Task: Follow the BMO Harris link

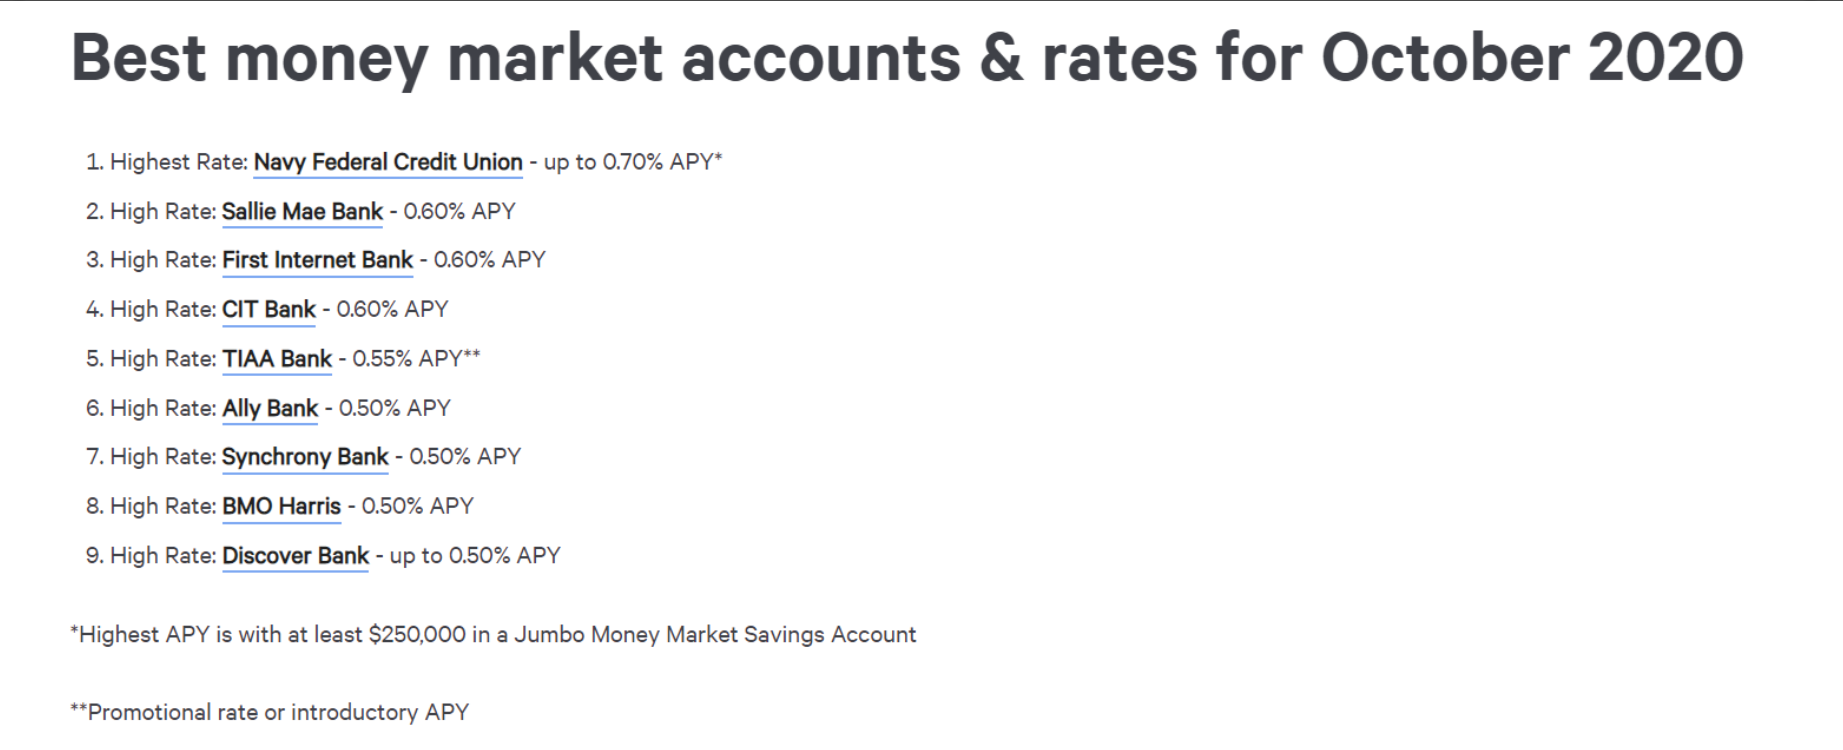Action: pyautogui.click(x=281, y=506)
